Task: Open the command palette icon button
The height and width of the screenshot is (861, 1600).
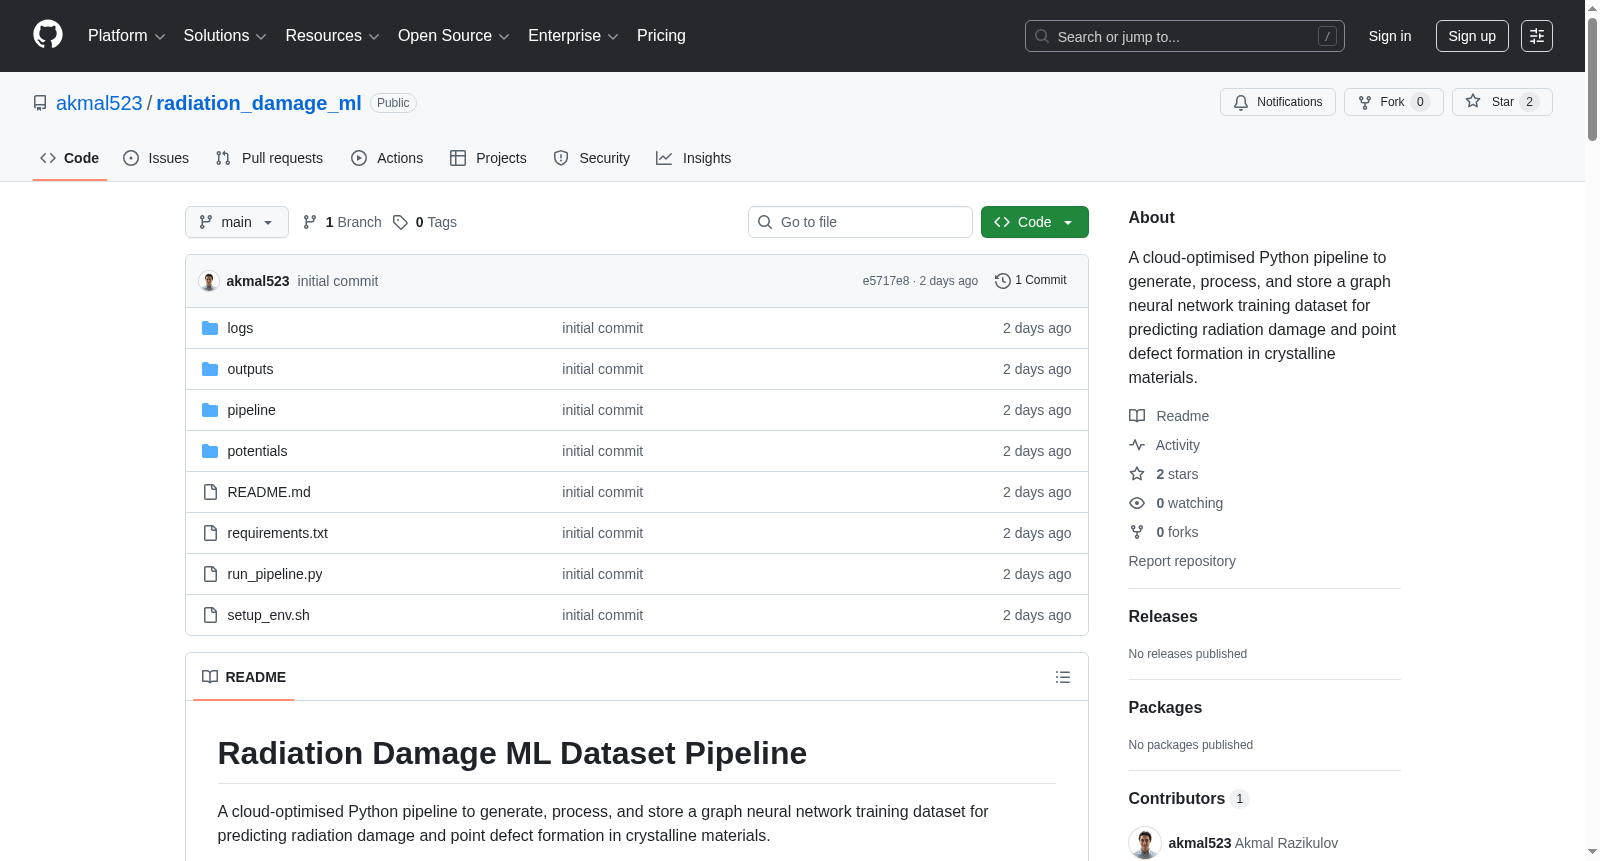Action: point(1536,36)
